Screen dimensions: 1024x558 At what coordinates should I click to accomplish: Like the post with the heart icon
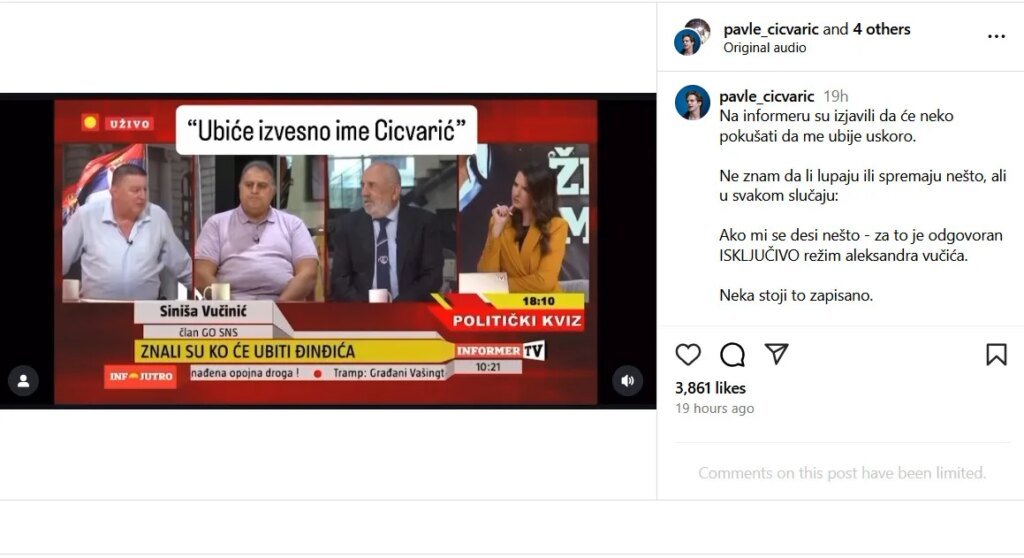688,355
